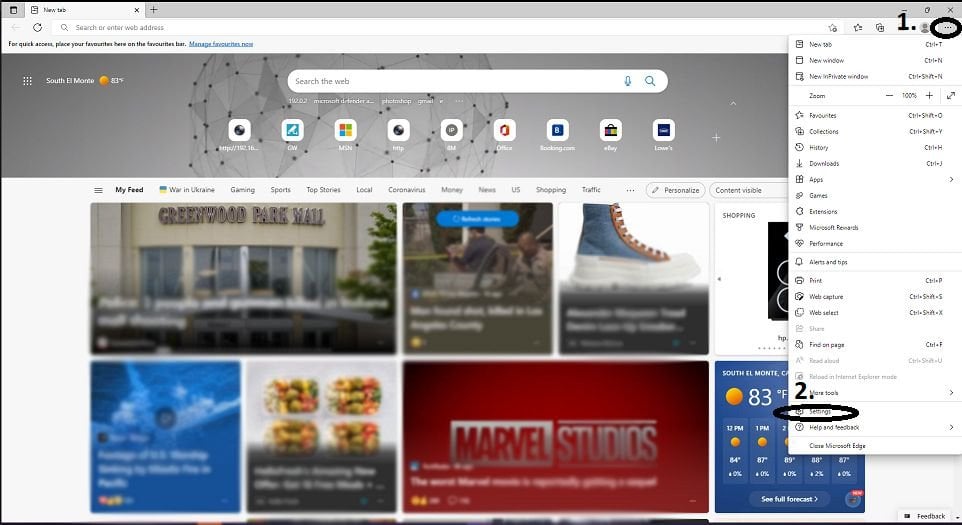Open the Content visible dropdown
Image resolution: width=962 pixels, height=525 pixels.
tap(745, 190)
